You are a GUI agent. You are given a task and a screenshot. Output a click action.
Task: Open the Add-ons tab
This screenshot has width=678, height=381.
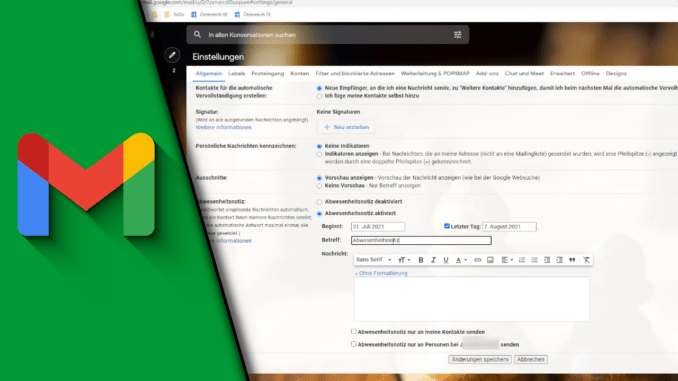(x=487, y=74)
